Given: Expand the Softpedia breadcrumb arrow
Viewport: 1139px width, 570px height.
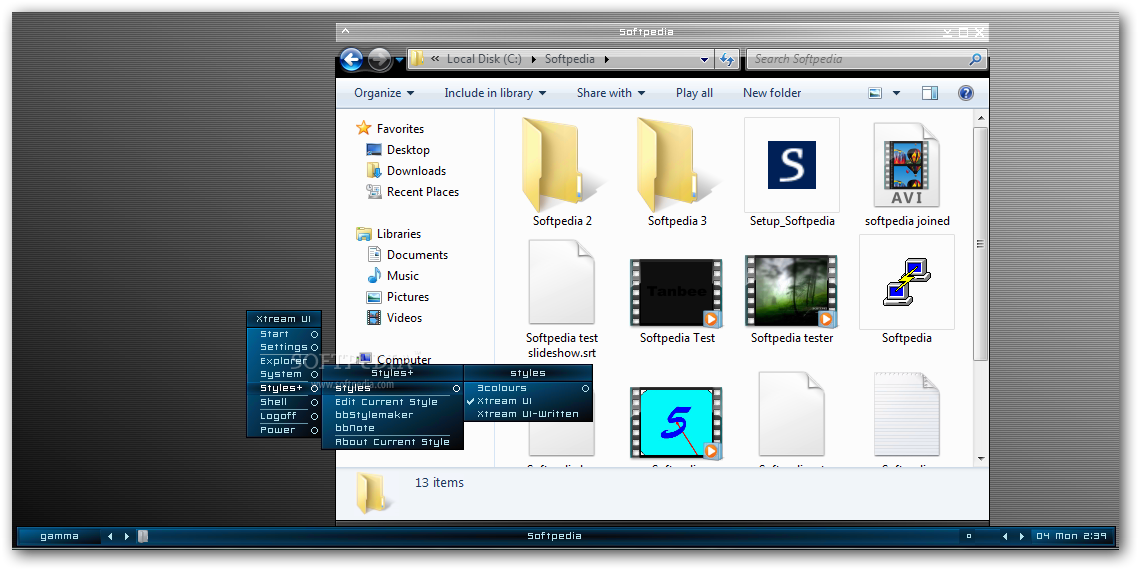Looking at the screenshot, I should pyautogui.click(x=606, y=60).
